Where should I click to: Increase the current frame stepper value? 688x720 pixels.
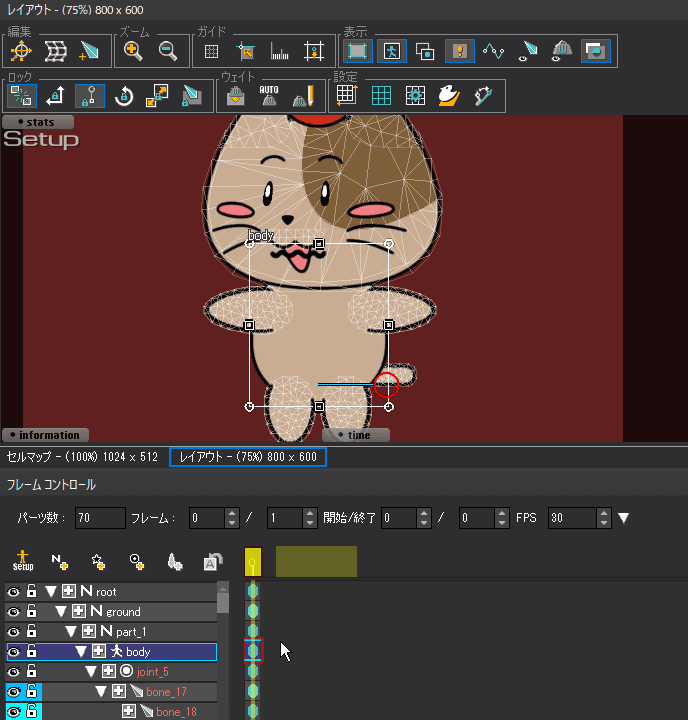point(232,513)
